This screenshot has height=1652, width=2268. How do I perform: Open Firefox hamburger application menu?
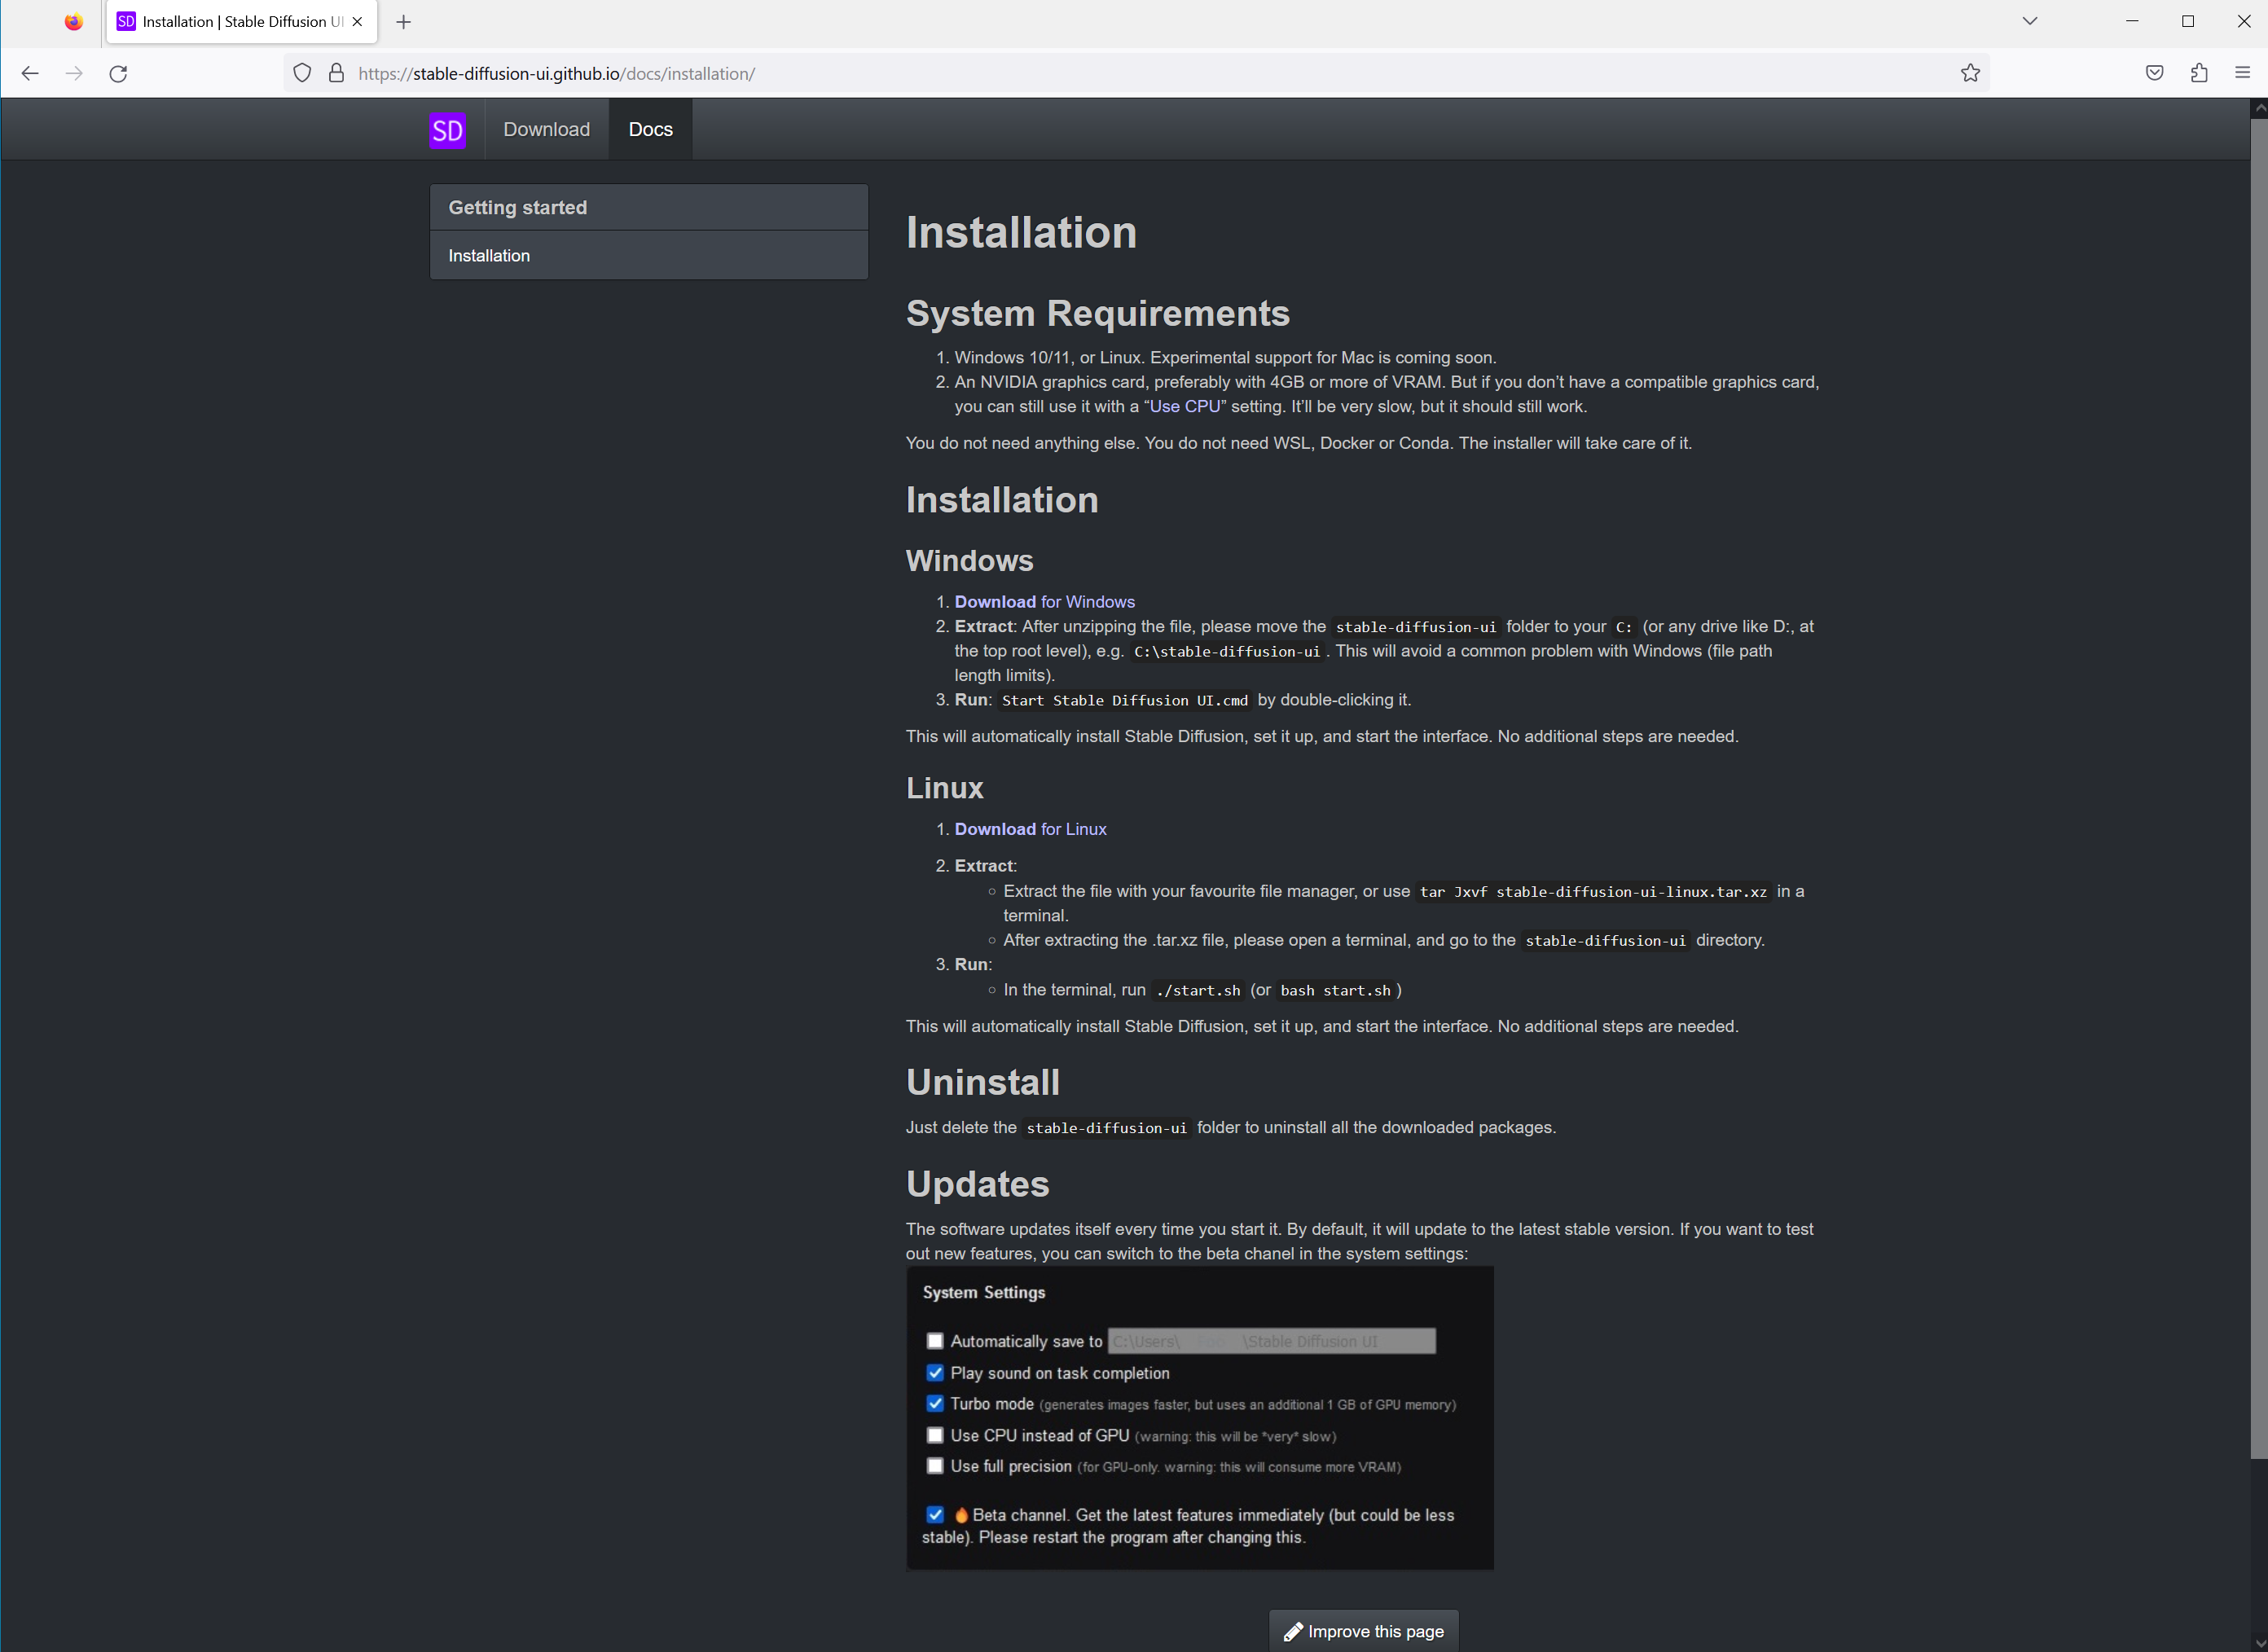tap(2242, 73)
